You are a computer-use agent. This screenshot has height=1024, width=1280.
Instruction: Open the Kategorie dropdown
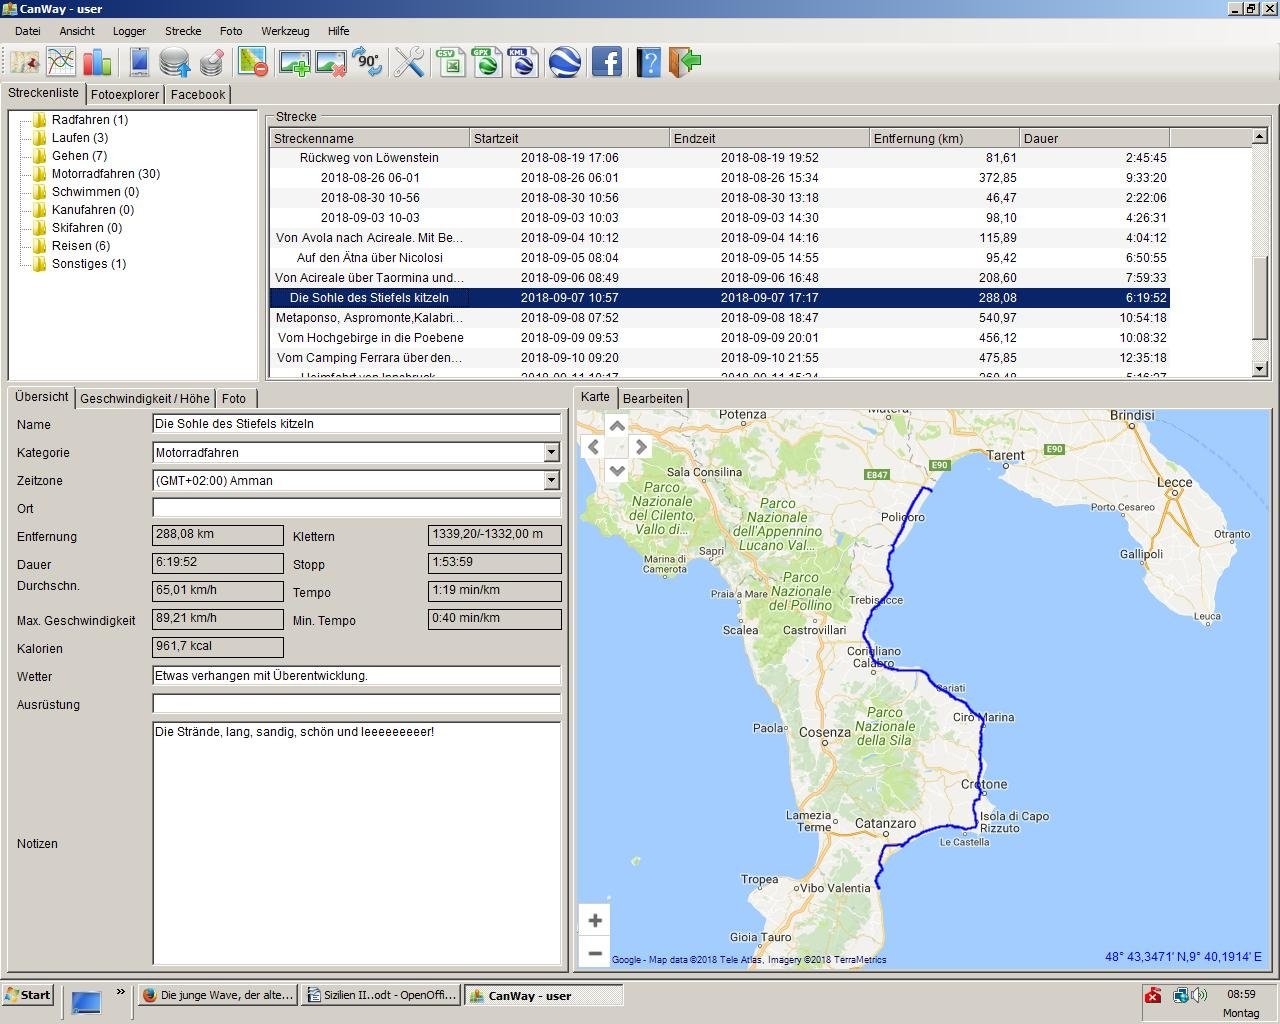point(551,453)
